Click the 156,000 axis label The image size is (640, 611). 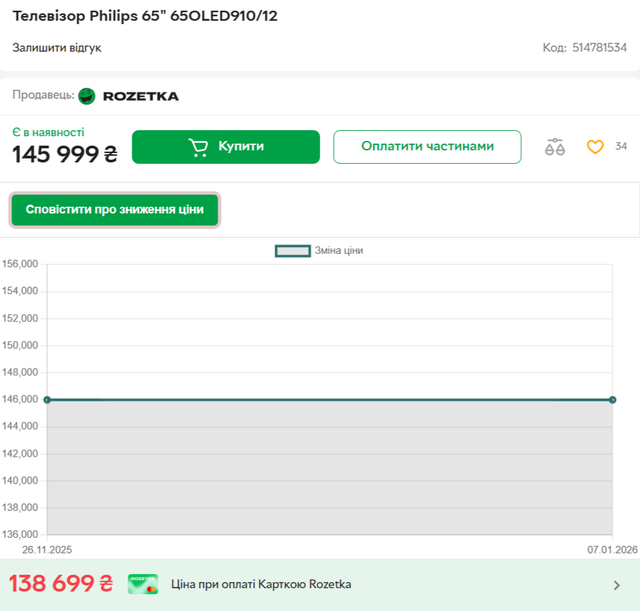pyautogui.click(x=20, y=264)
